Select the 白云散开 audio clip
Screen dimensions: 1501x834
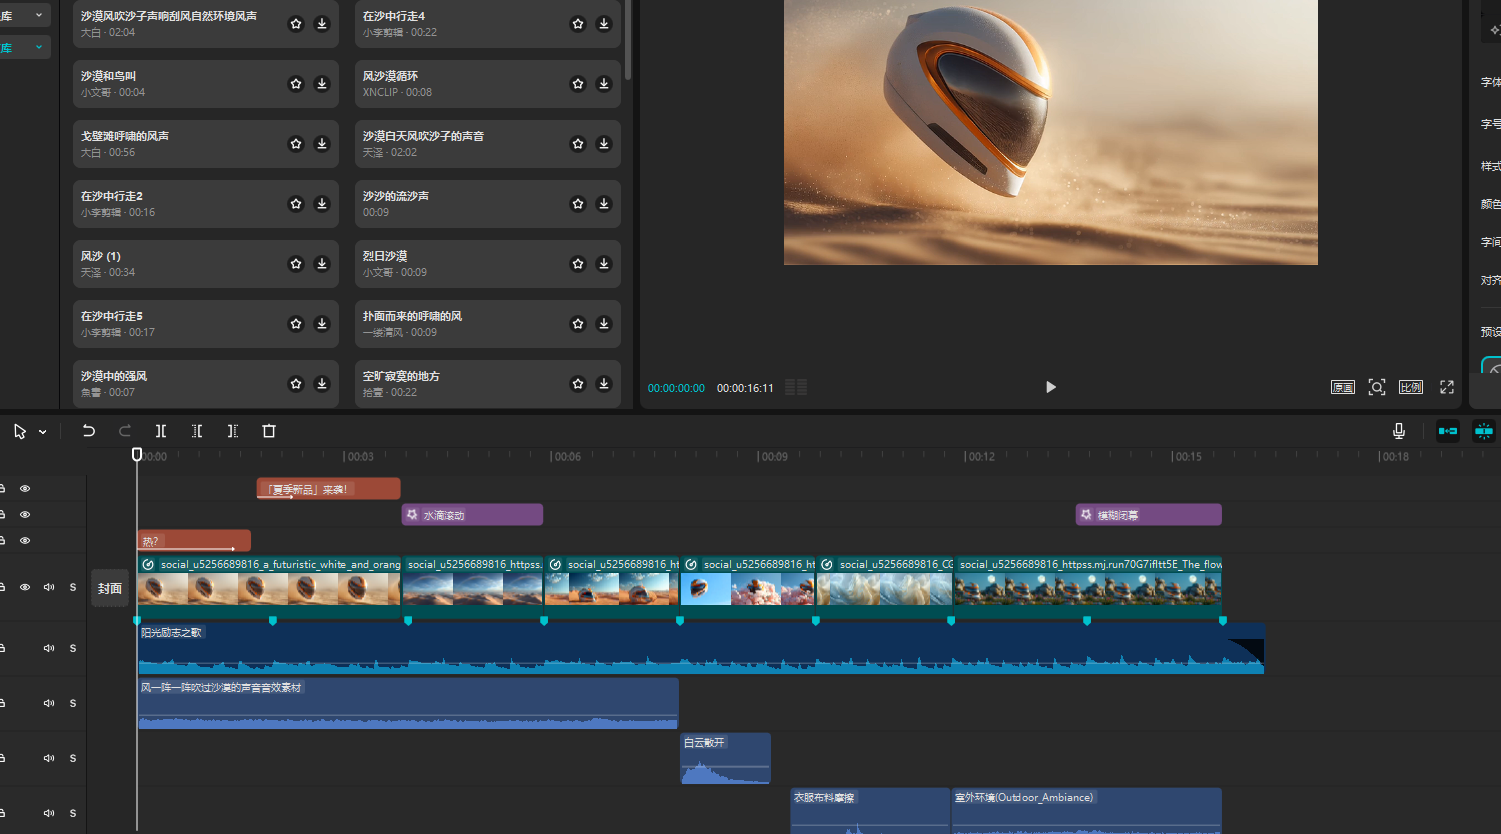point(725,759)
